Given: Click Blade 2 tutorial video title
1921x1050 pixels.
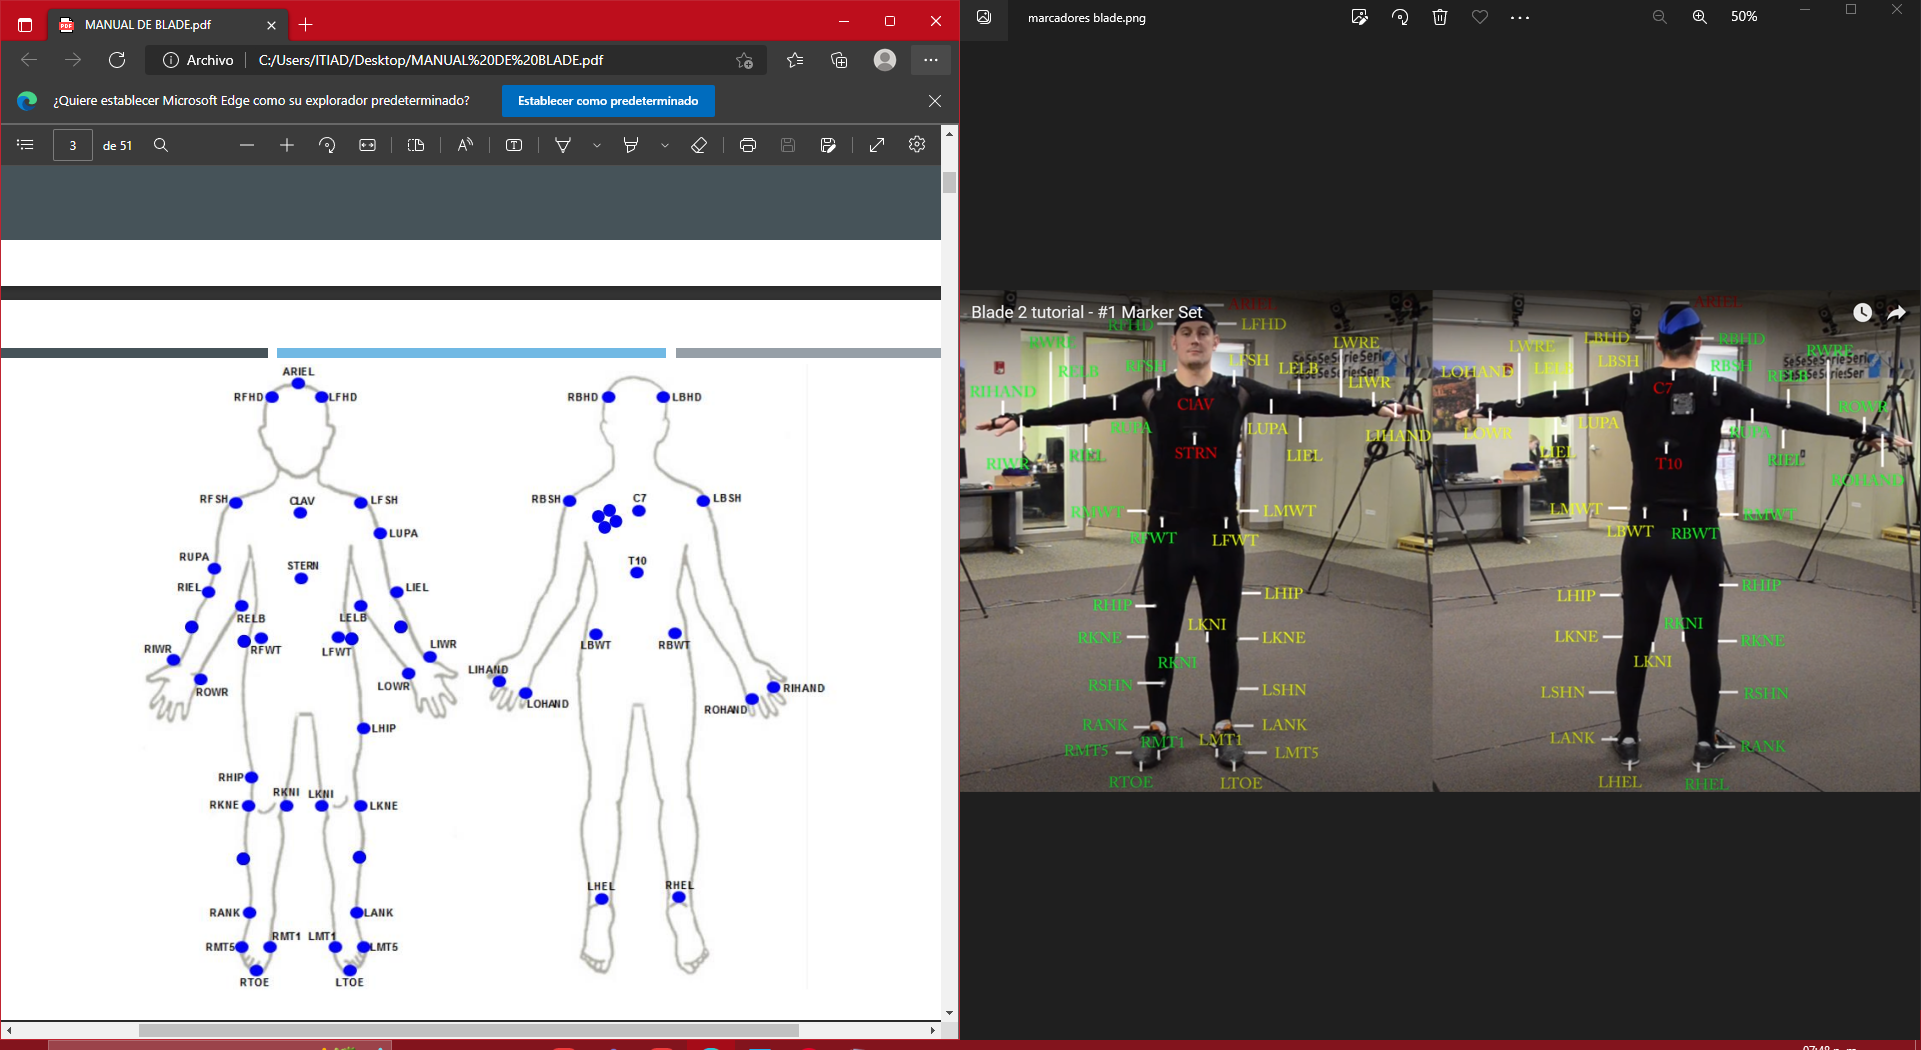Looking at the screenshot, I should [1086, 312].
